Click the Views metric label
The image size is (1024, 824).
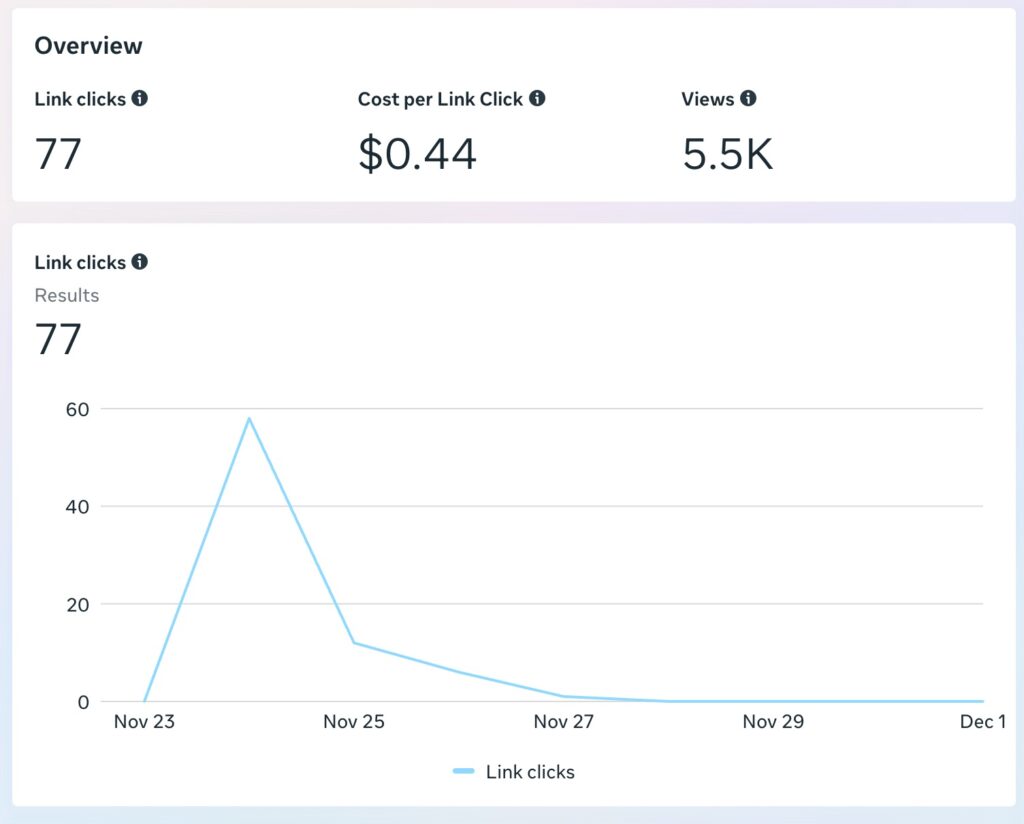[x=707, y=99]
